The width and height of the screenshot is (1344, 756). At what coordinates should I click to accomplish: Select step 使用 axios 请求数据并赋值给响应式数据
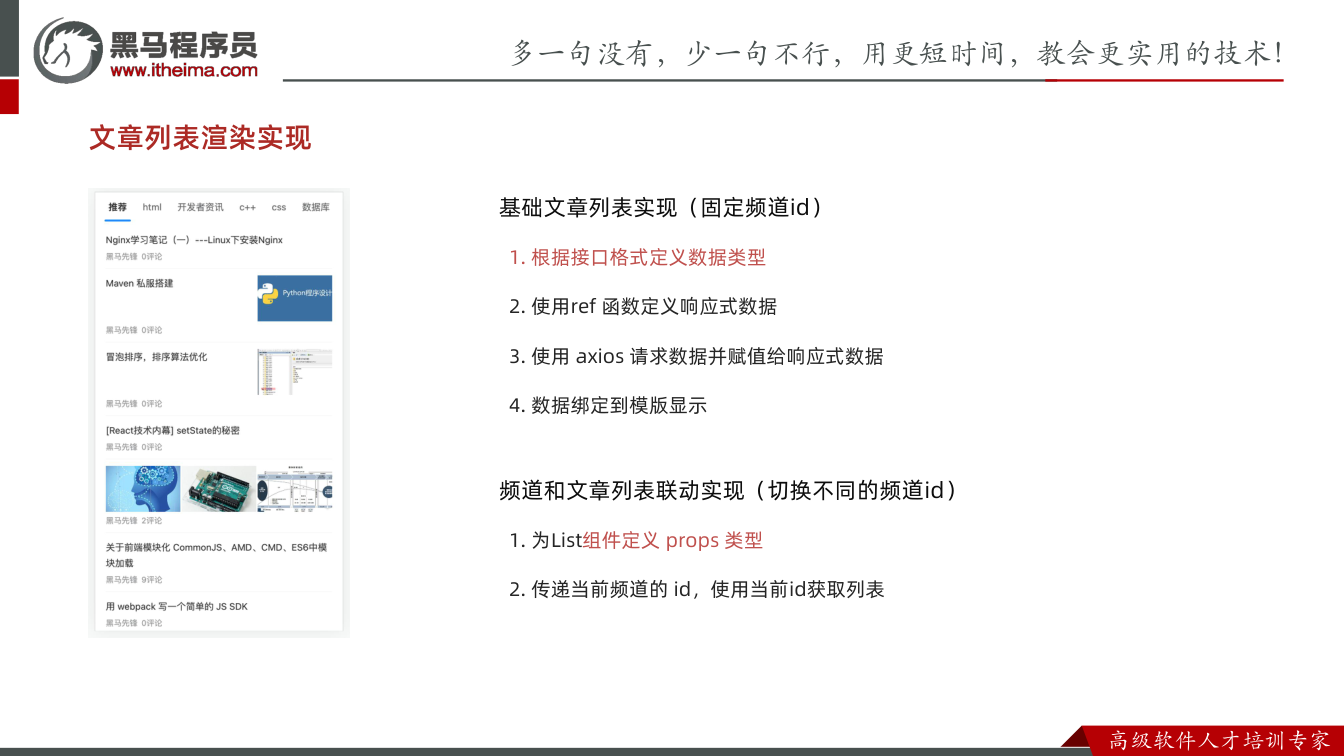(x=696, y=356)
